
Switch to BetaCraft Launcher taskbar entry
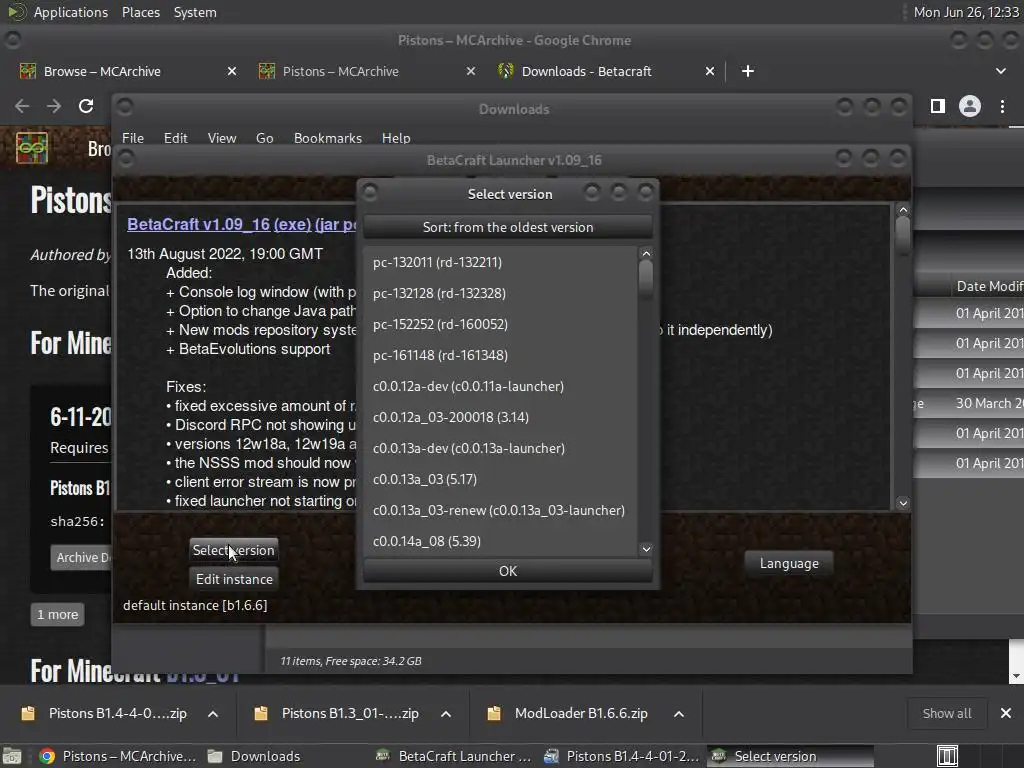tap(455, 756)
